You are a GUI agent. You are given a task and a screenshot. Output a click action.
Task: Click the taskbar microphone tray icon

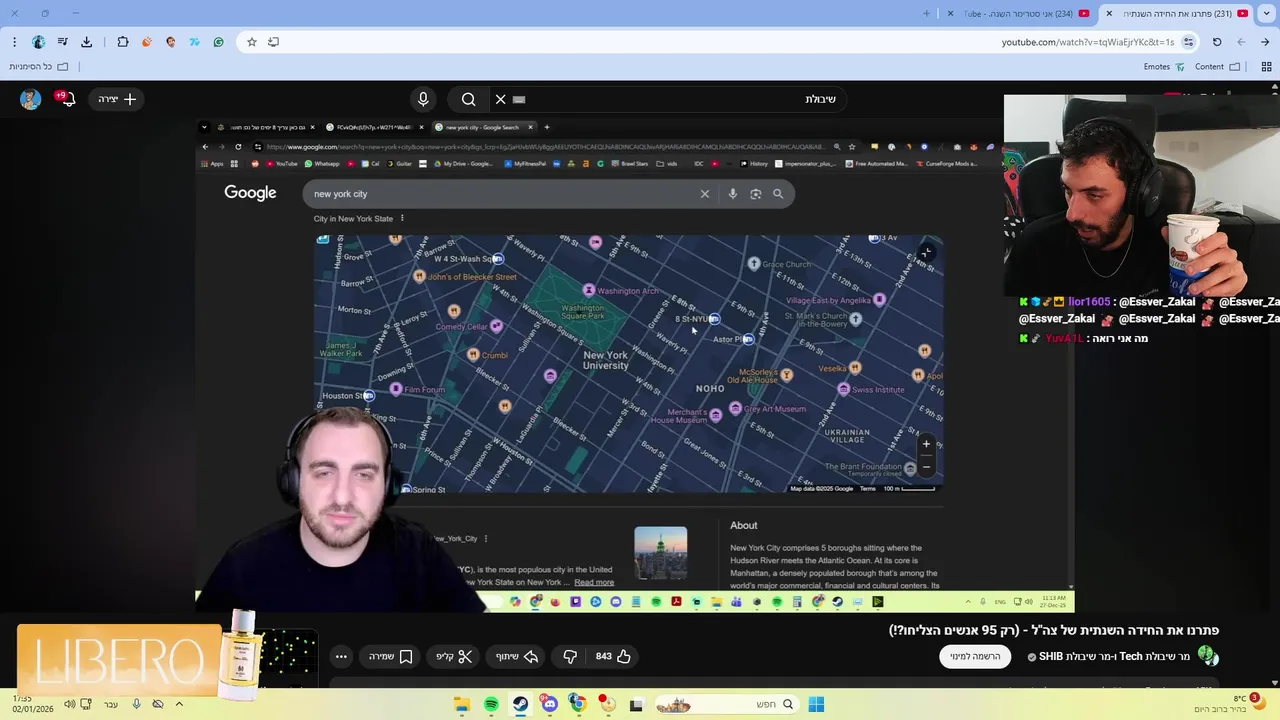(136, 704)
